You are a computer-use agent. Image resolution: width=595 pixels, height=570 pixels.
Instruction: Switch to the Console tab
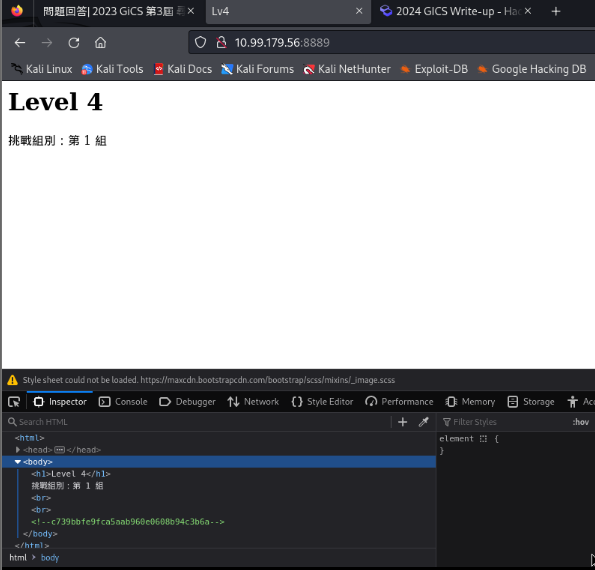(x=123, y=402)
